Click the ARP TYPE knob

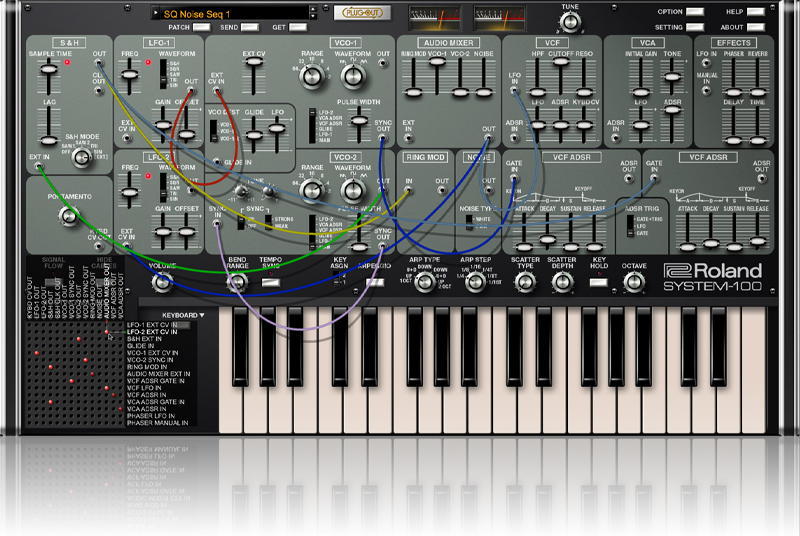pos(424,282)
